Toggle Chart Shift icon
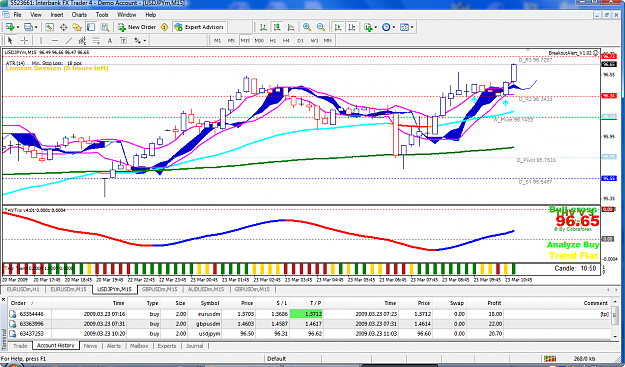Screen dimensions: 625x367 pyautogui.click(x=352, y=27)
